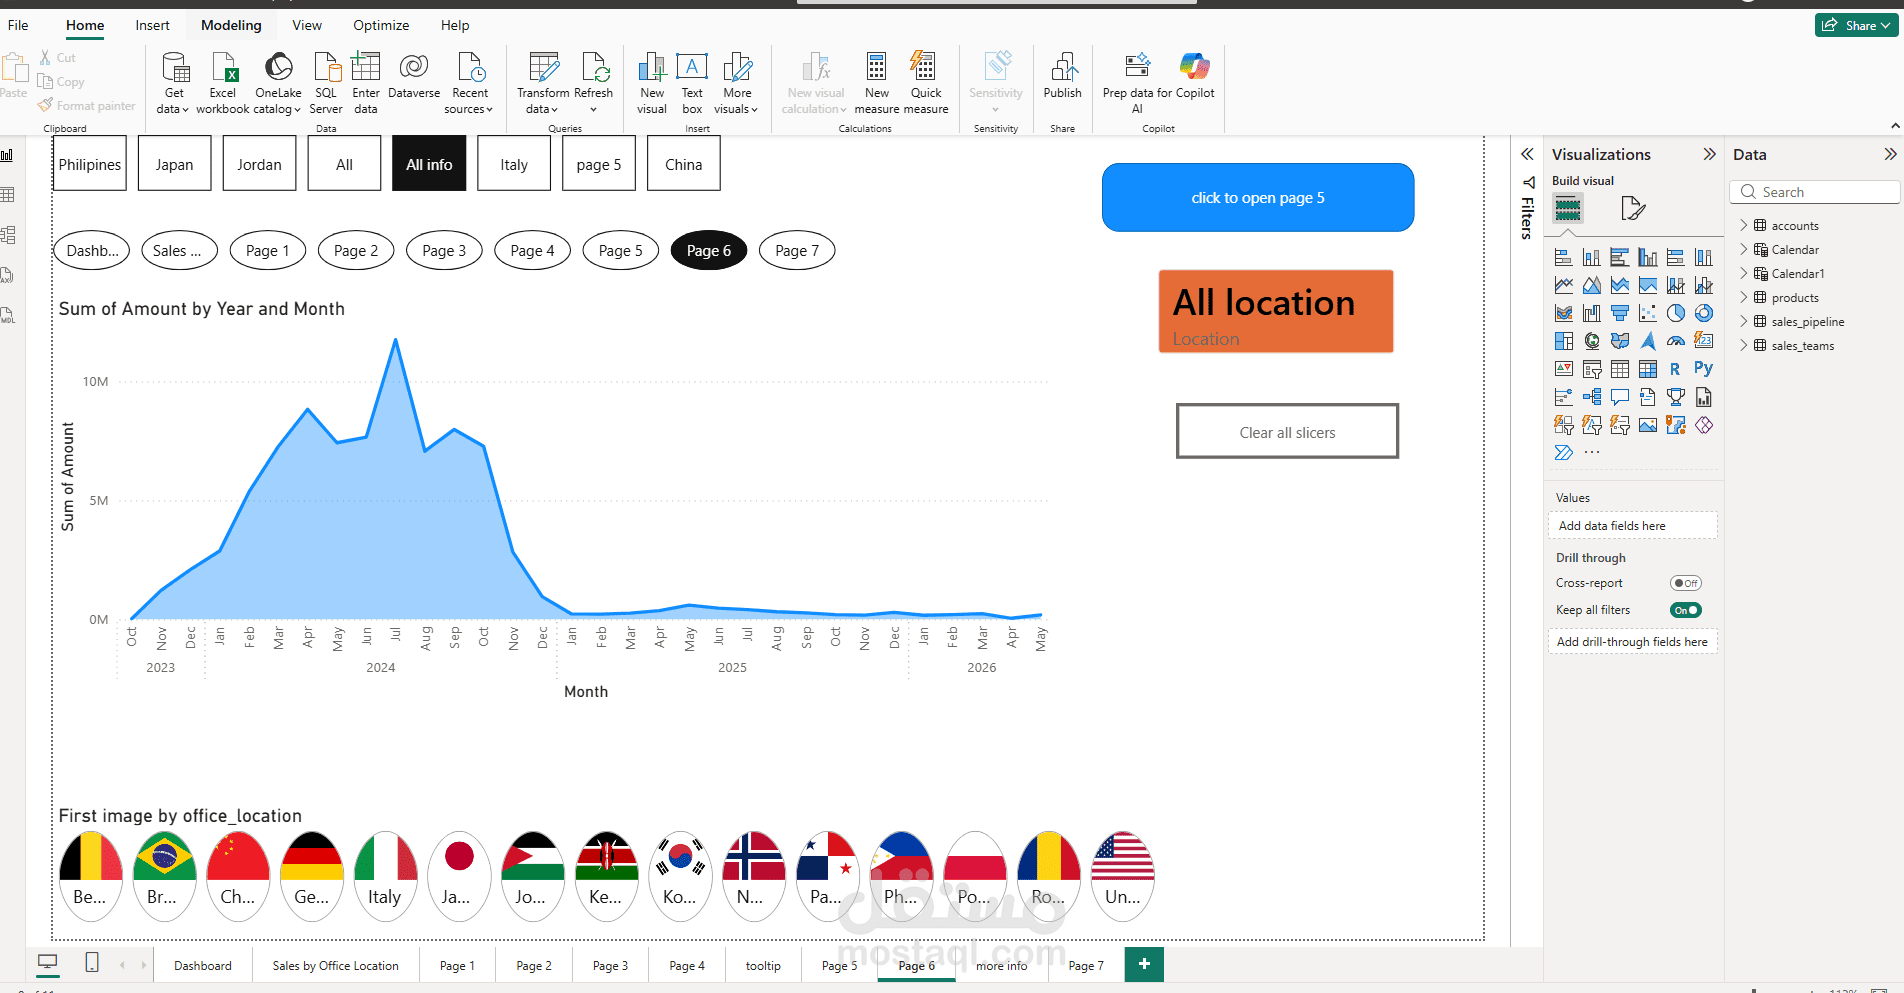Expand the Filters pane
The height and width of the screenshot is (993, 1904).
(x=1527, y=154)
